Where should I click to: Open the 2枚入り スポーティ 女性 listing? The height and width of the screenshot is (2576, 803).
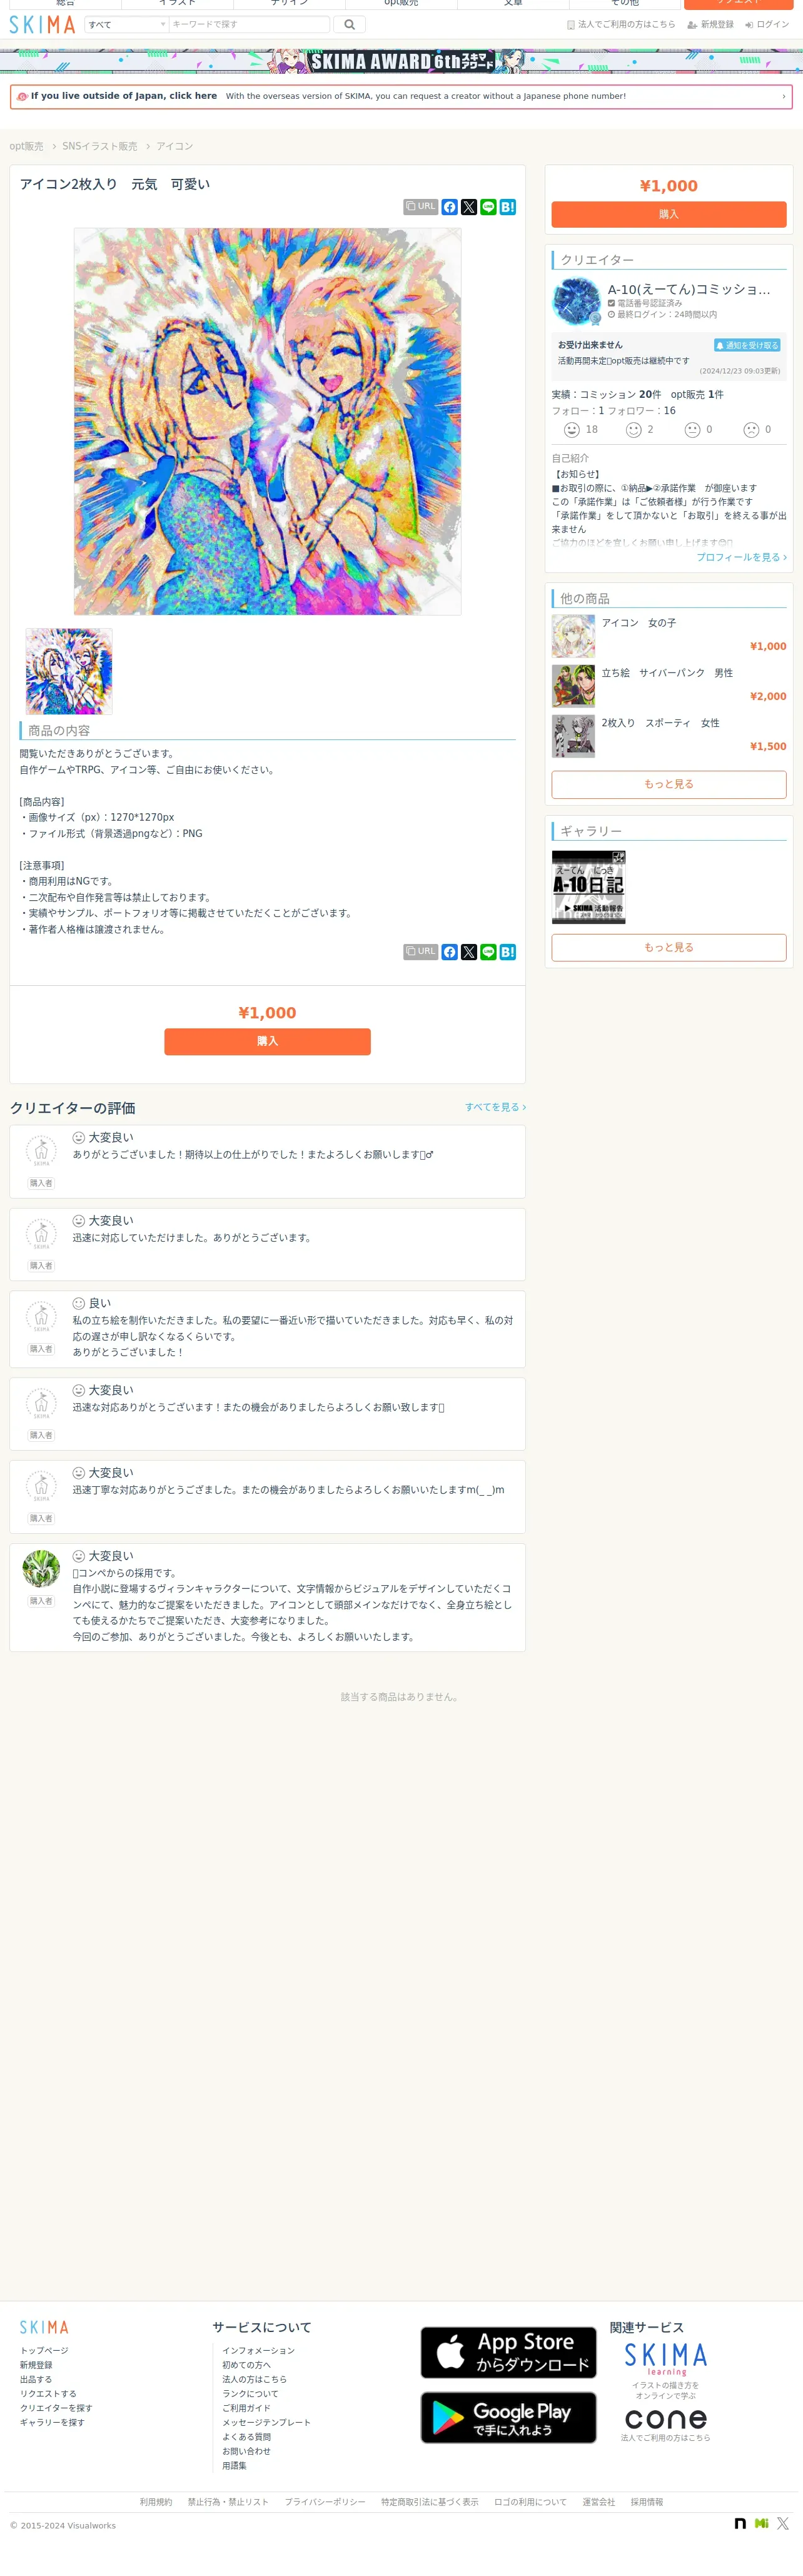tap(669, 736)
